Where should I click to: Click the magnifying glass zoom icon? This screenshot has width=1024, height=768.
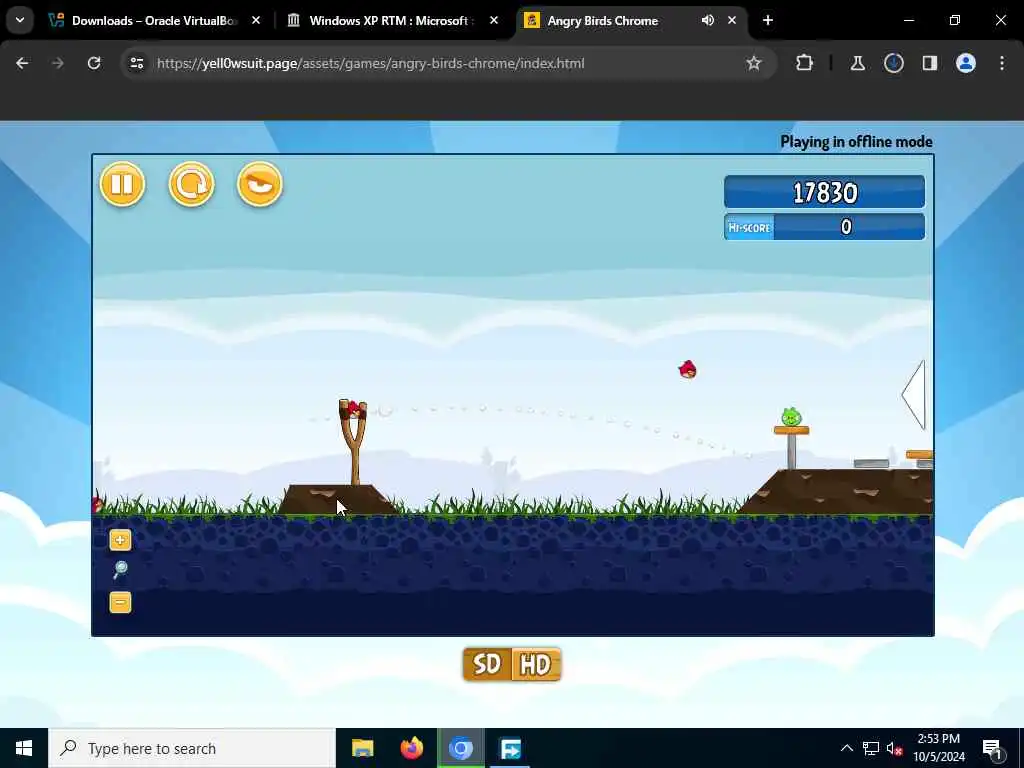[120, 570]
